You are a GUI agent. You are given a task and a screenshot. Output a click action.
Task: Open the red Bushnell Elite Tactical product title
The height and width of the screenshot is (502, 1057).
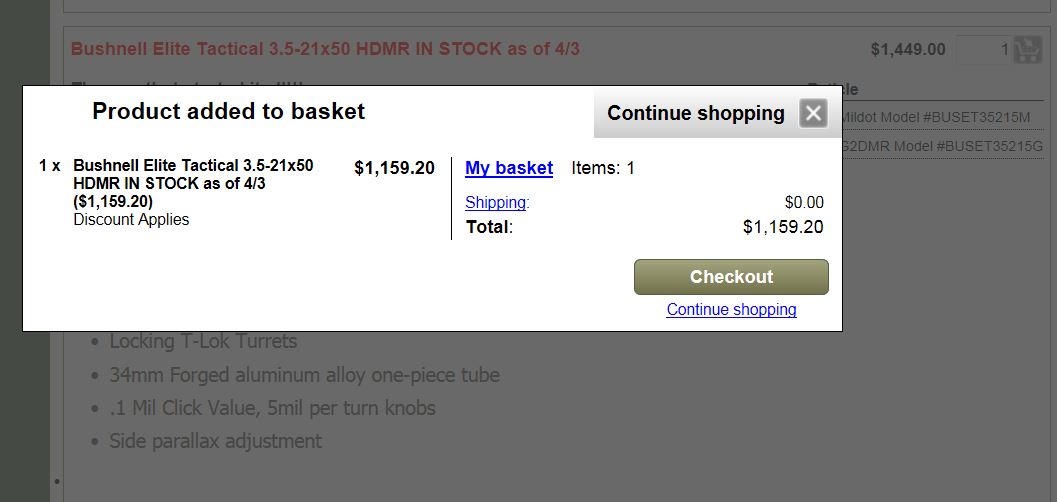(x=325, y=48)
